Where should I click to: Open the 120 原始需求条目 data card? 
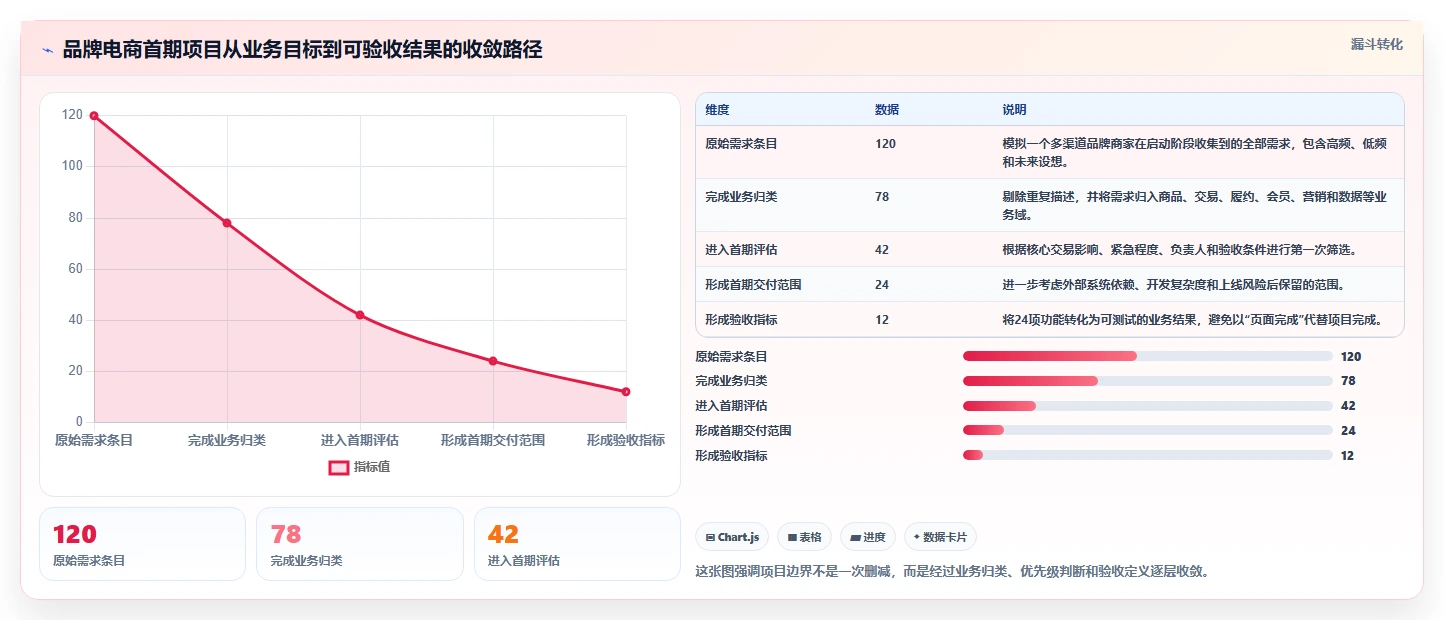[x=142, y=544]
